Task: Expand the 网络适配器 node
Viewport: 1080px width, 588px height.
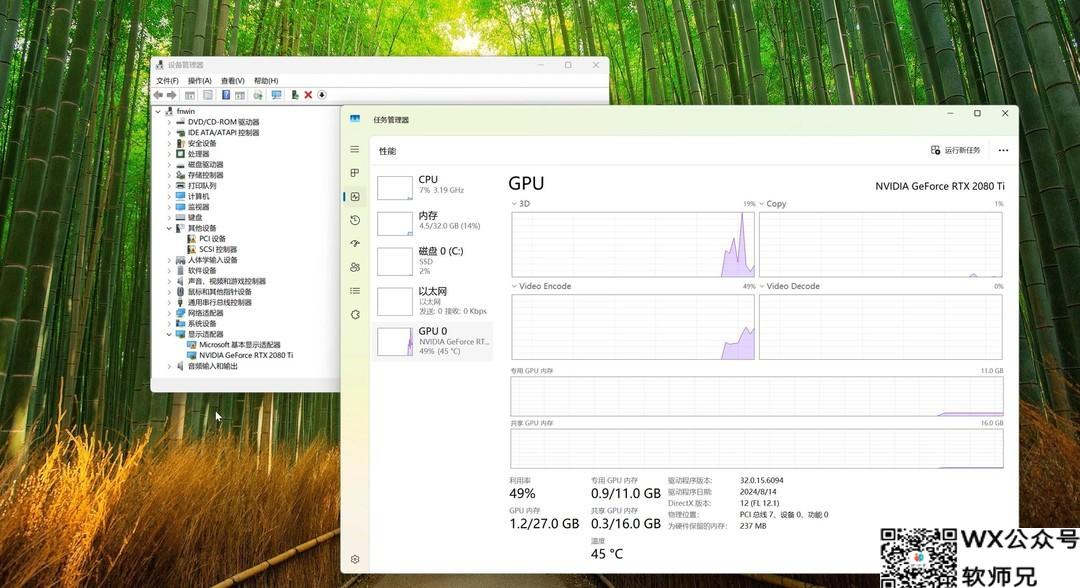Action: (169, 313)
